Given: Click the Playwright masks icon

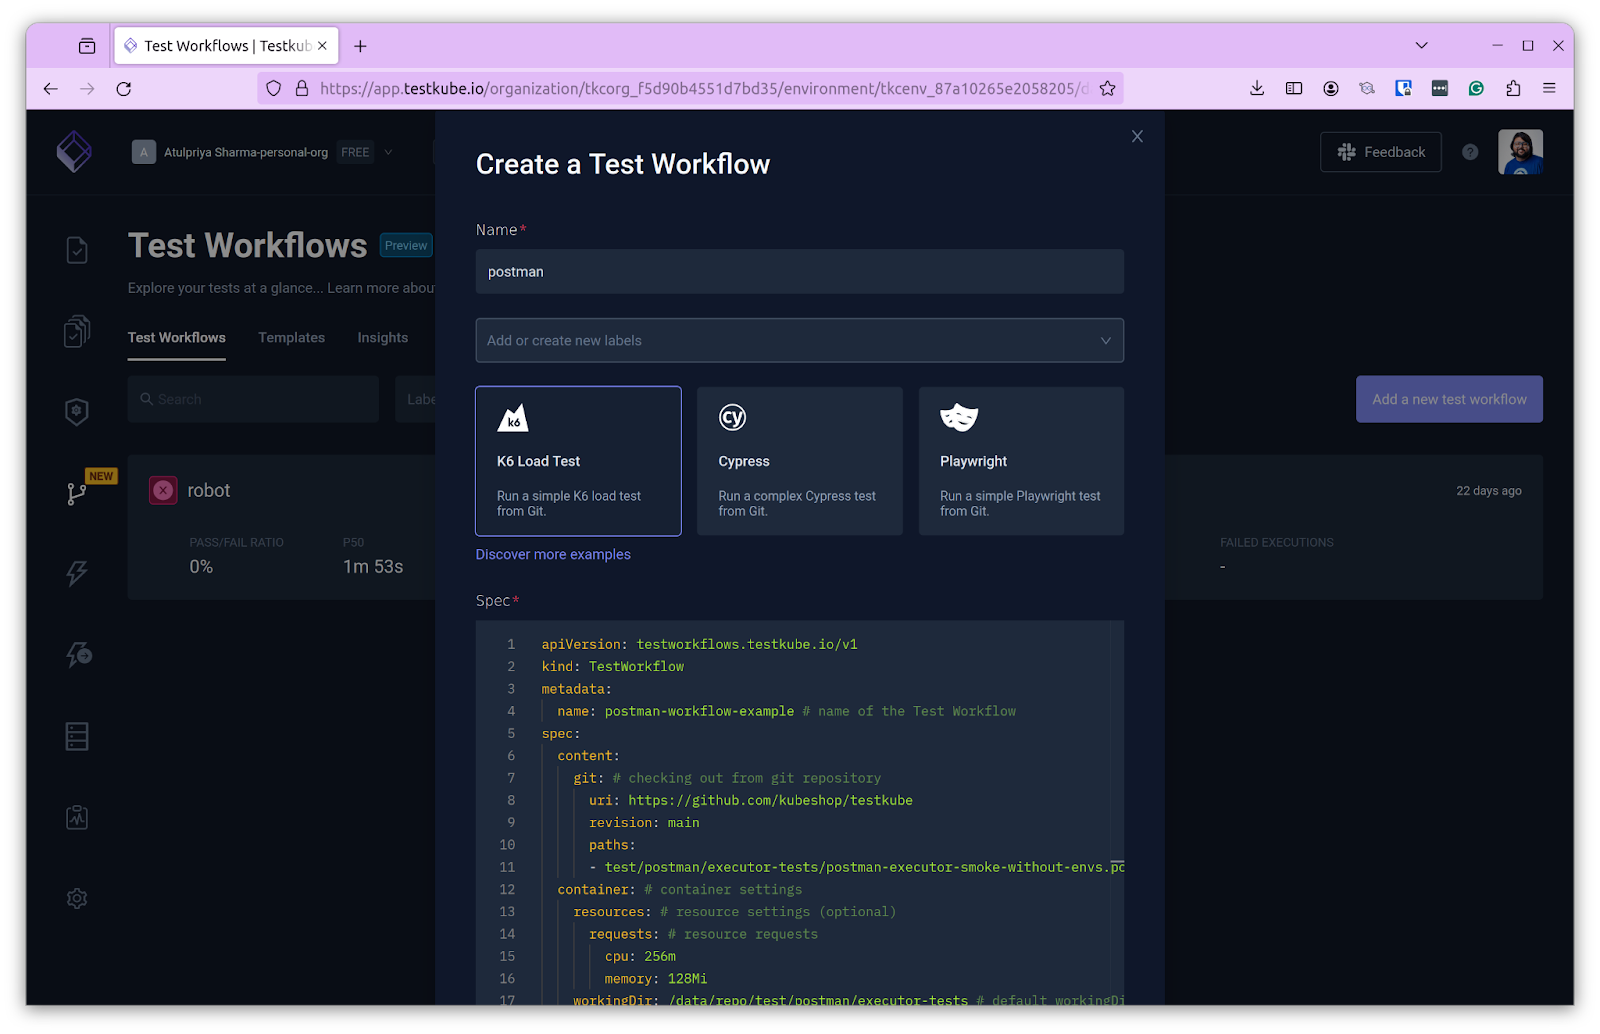Looking at the screenshot, I should tap(959, 417).
